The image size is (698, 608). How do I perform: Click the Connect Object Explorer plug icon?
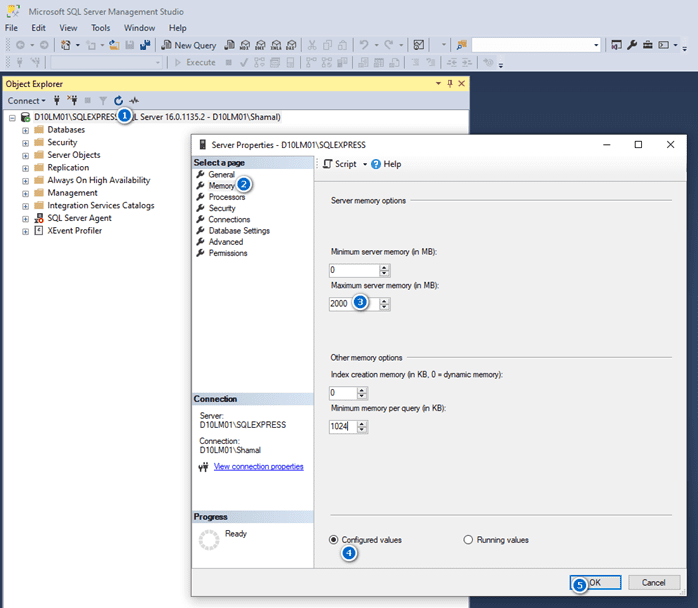coord(57,101)
